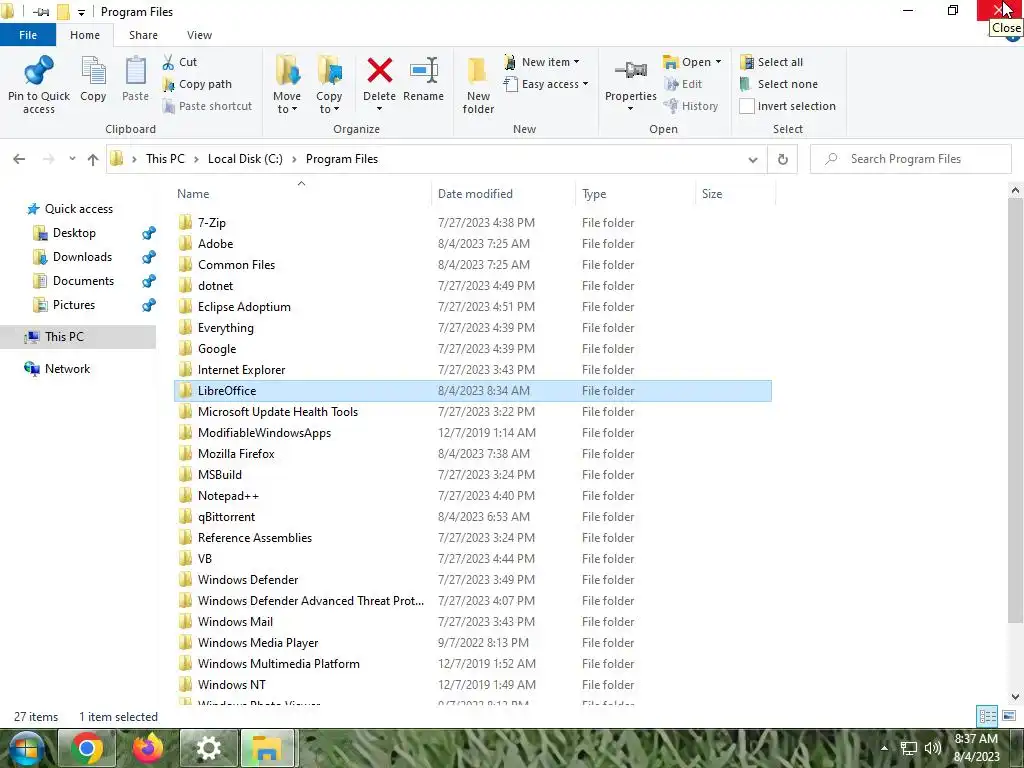Select Downloads in the navigation pane
The width and height of the screenshot is (1024, 768).
[x=82, y=257]
